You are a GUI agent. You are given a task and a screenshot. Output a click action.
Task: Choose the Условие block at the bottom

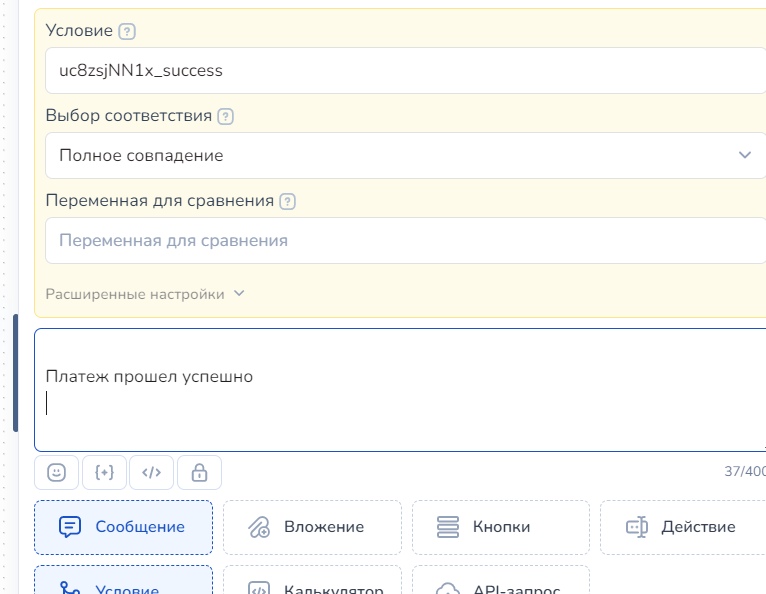click(124, 583)
